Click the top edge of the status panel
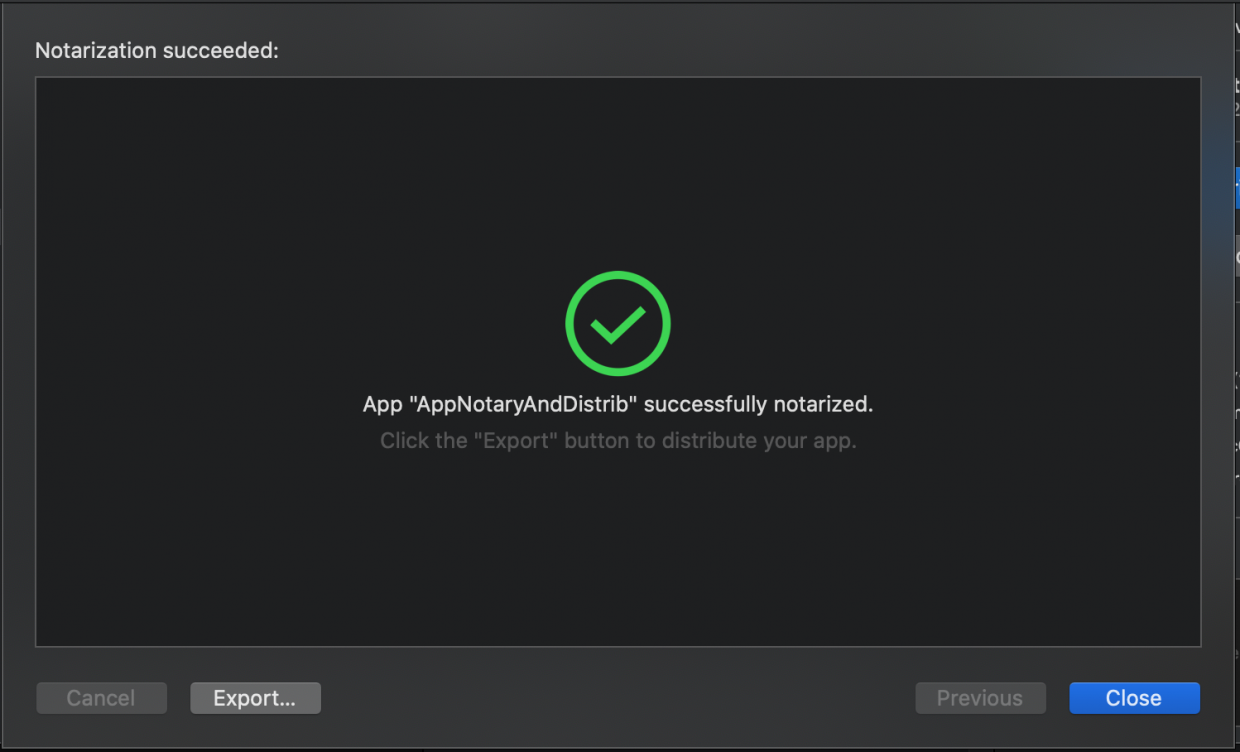 click(x=617, y=77)
